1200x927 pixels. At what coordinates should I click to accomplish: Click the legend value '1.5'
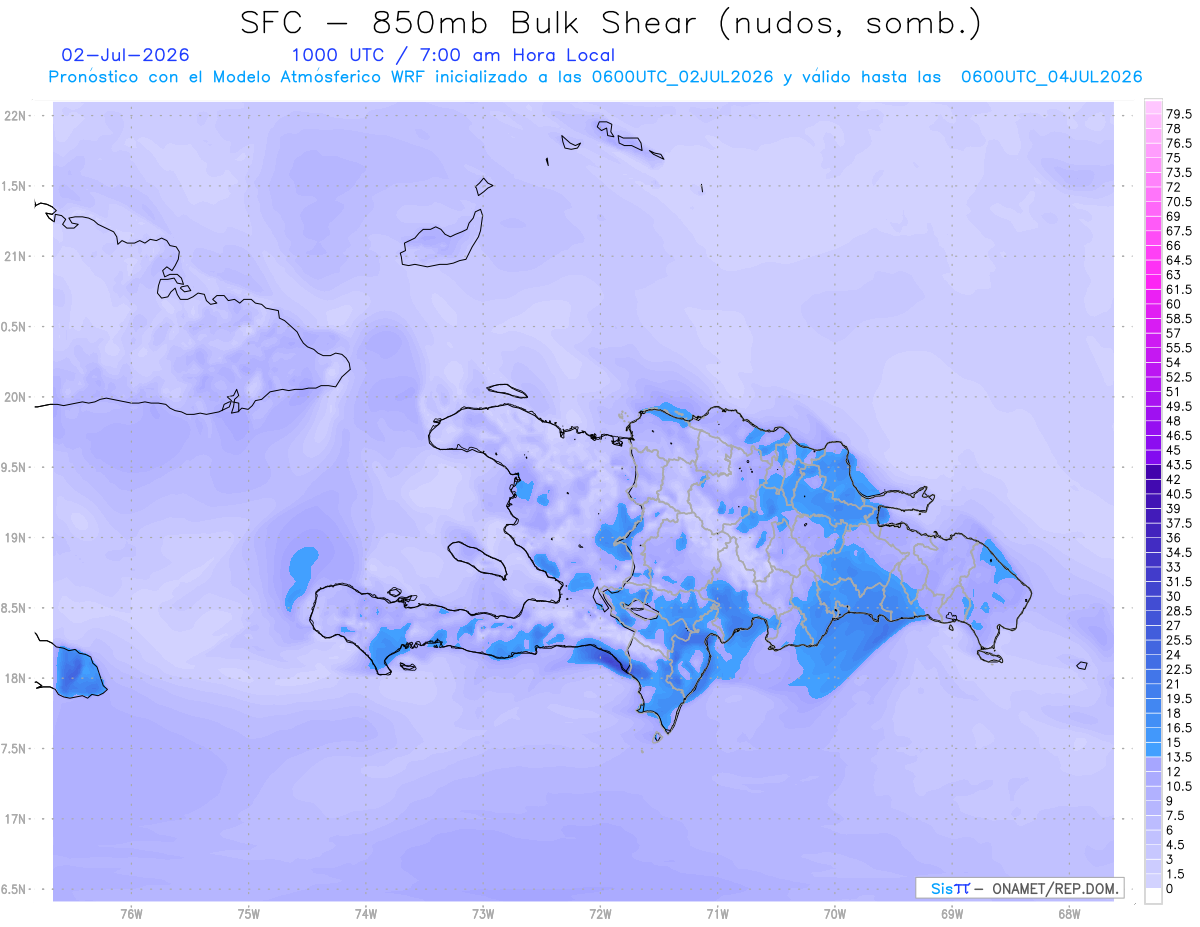pos(1176,874)
